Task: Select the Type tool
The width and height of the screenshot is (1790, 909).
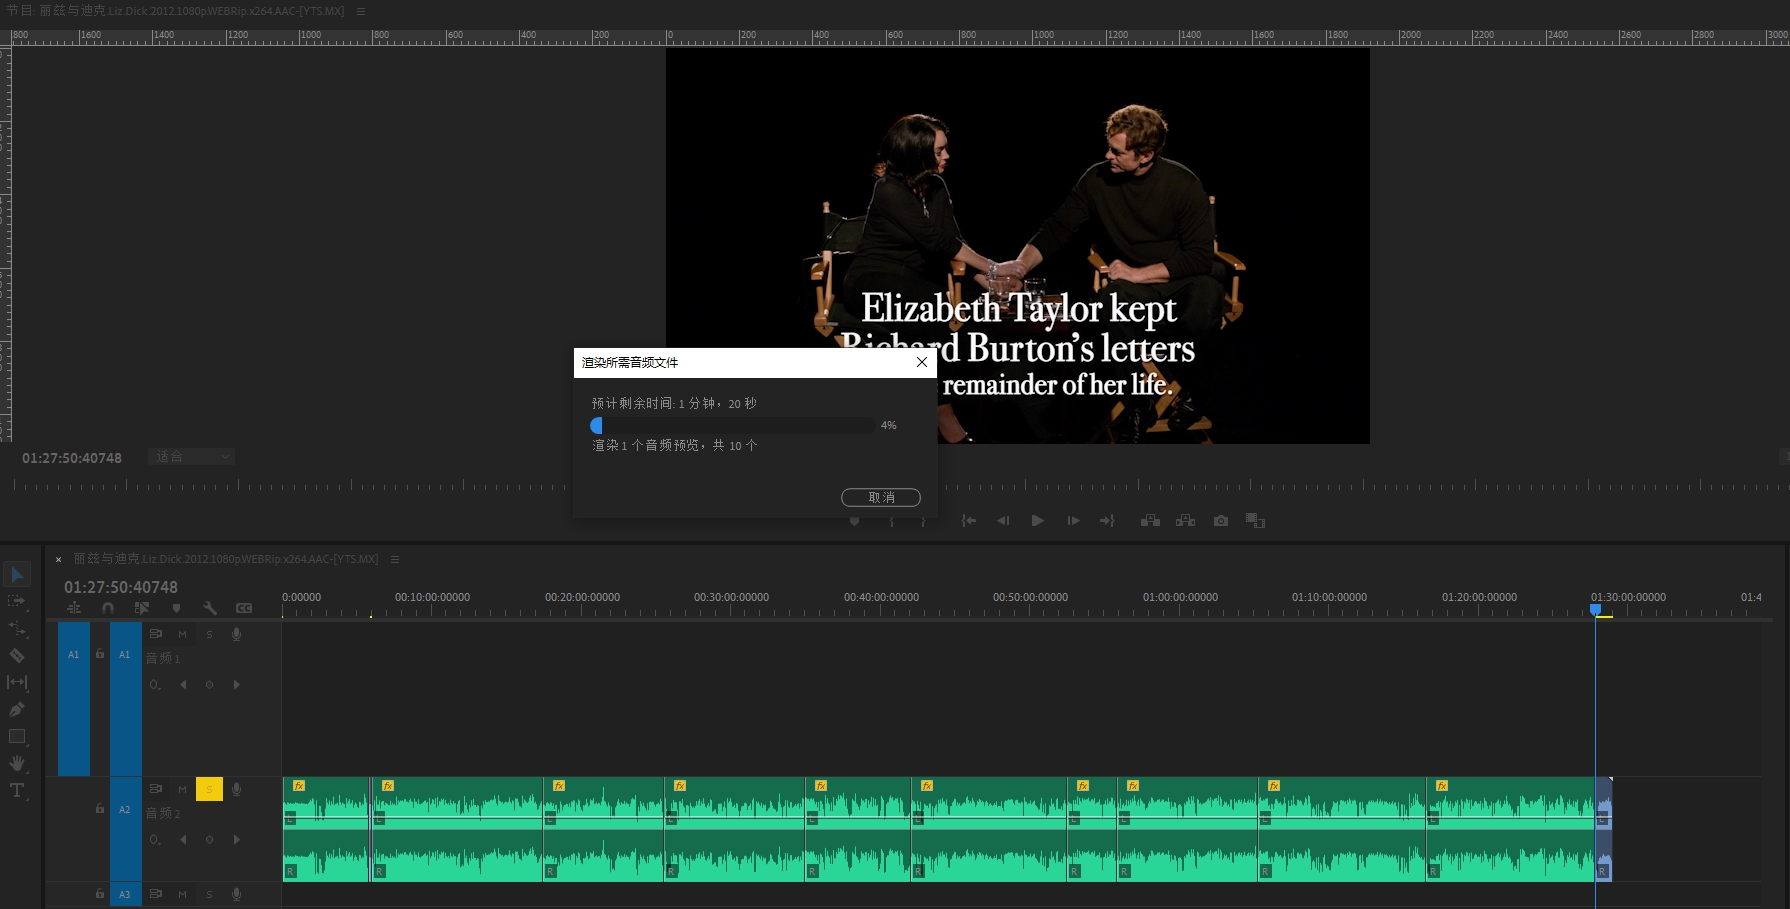Action: pyautogui.click(x=17, y=791)
